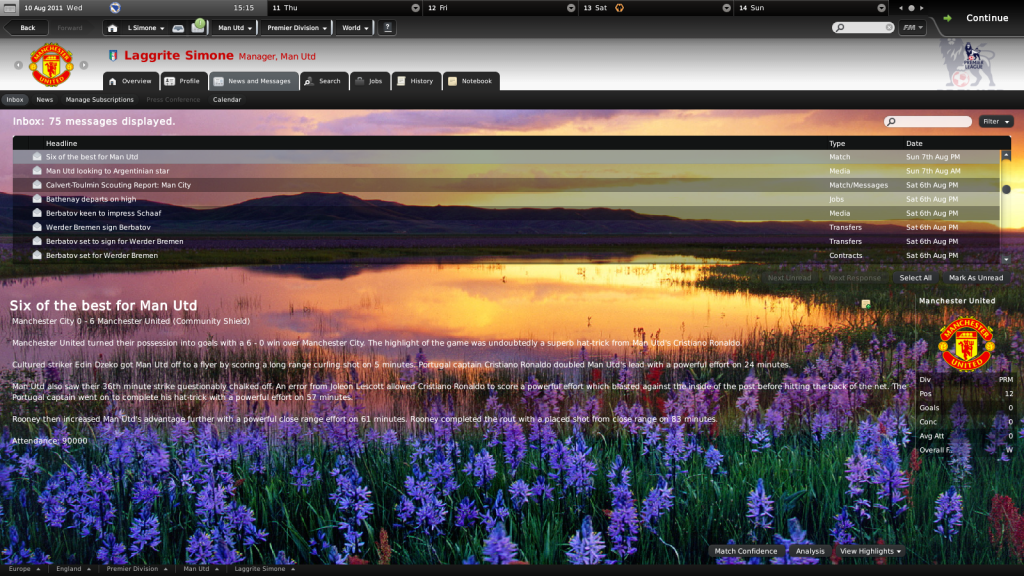The image size is (1024, 576).
Task: Click the club badge on the Wednesday calendar
Action: pyautogui.click(x=115, y=8)
